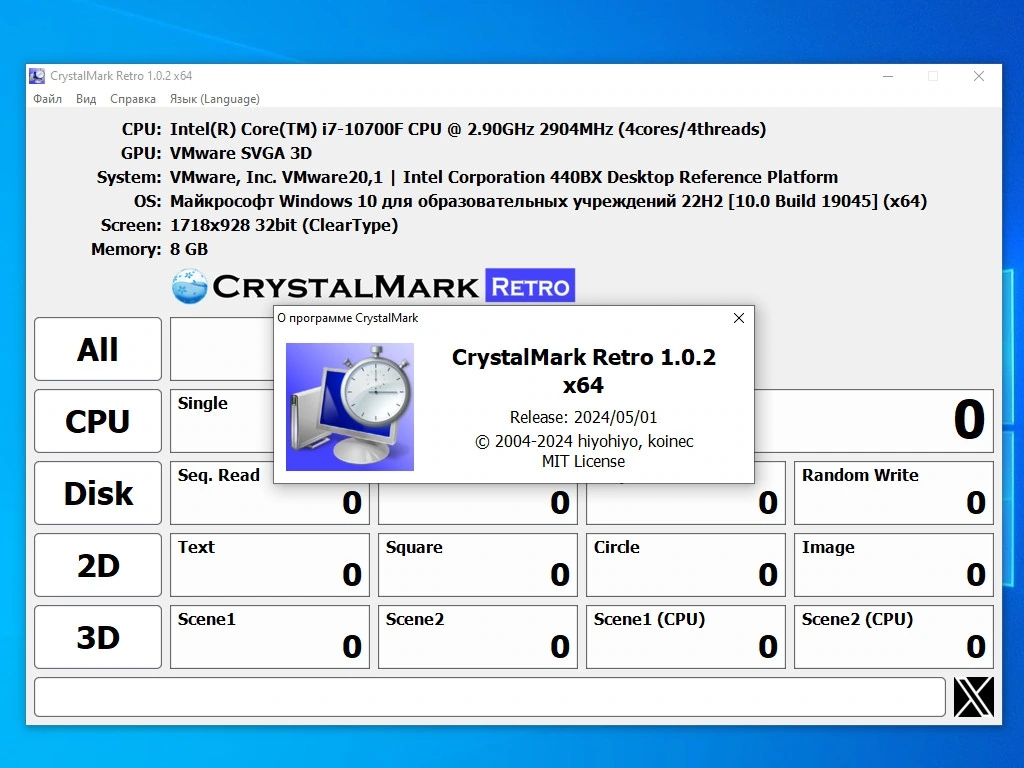This screenshot has width=1024, height=768.
Task: Click the stopwatch computer image in About dialog
Action: tap(350, 407)
